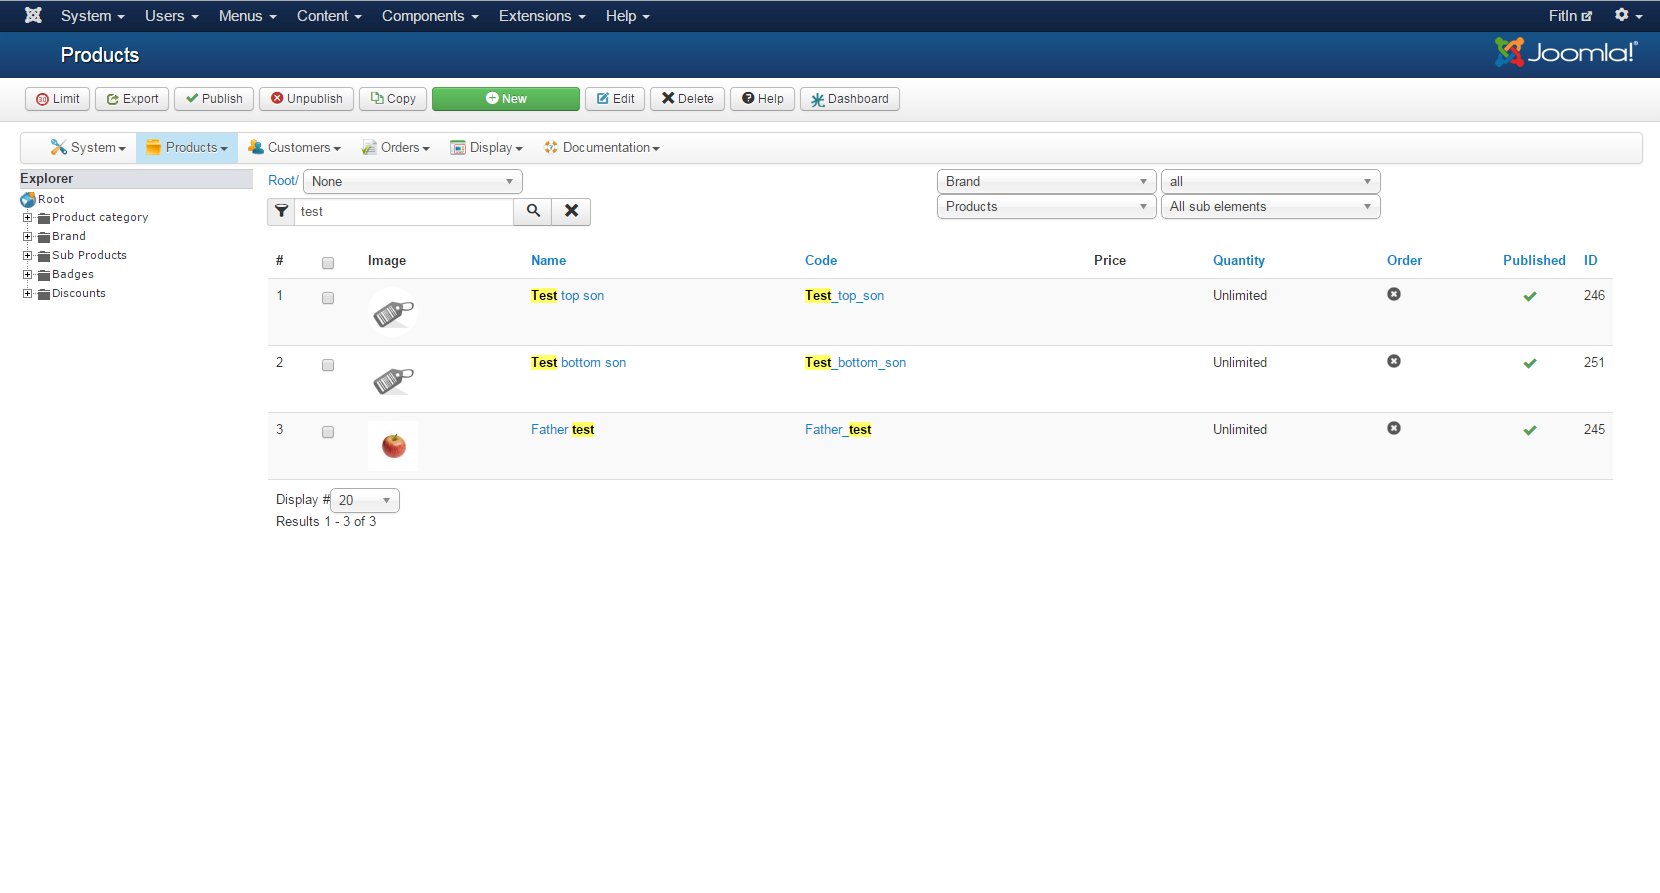Click the Publish button
Screen dimensions: 1660x893
(214, 98)
